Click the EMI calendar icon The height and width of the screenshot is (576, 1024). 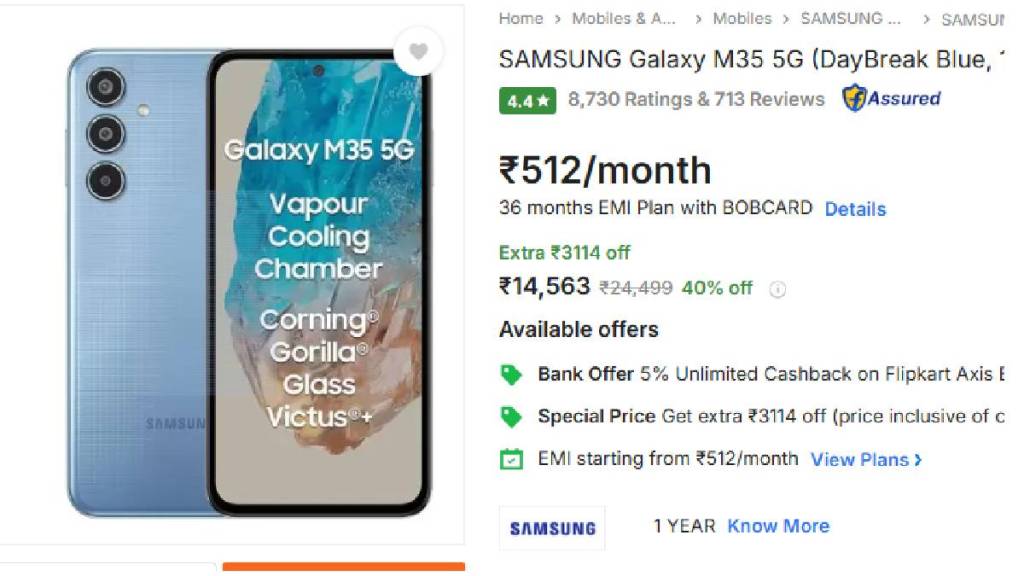pyautogui.click(x=511, y=459)
